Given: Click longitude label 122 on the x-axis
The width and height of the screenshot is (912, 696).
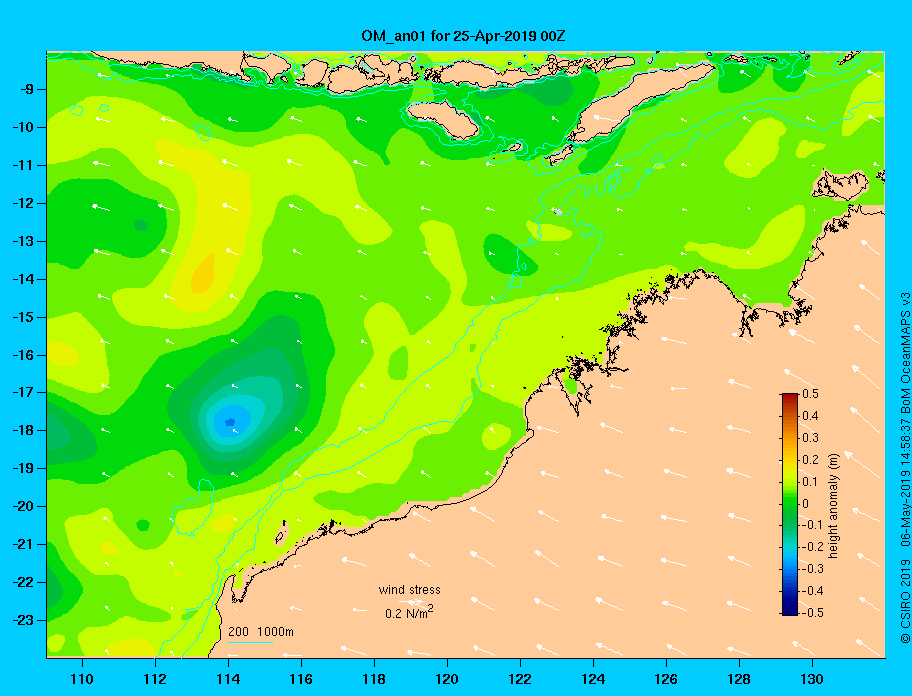Looking at the screenshot, I should (x=520, y=679).
